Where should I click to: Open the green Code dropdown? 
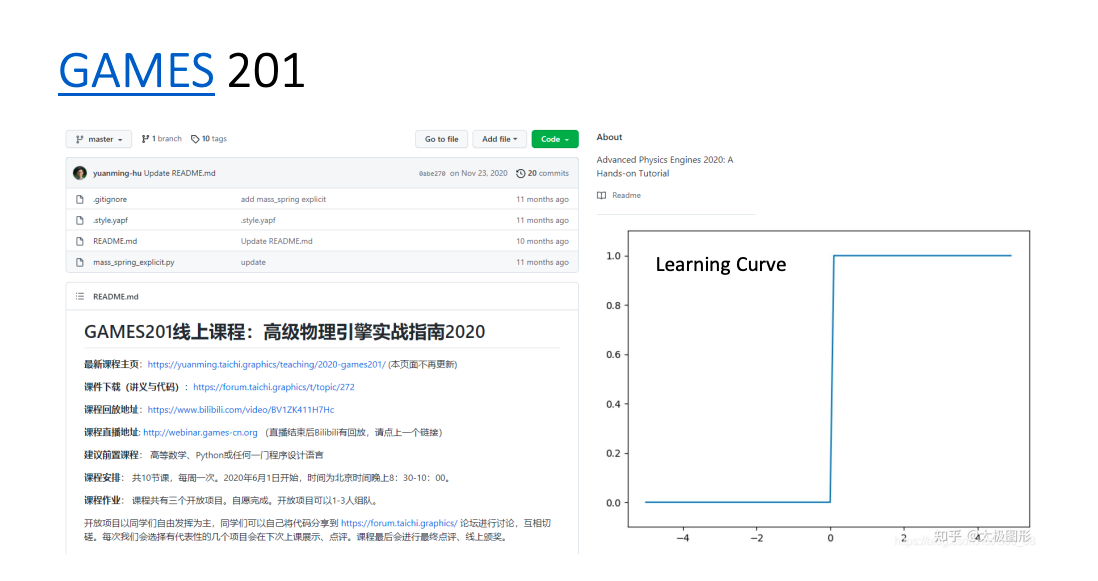click(x=555, y=139)
